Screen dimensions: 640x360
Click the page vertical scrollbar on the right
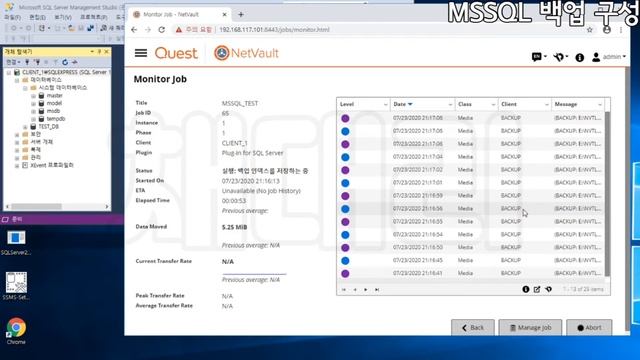pos(628,199)
